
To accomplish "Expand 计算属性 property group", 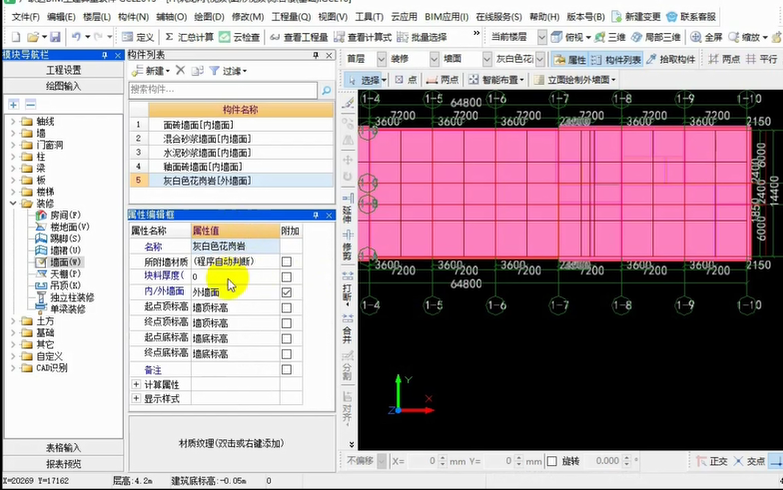I will coord(136,384).
